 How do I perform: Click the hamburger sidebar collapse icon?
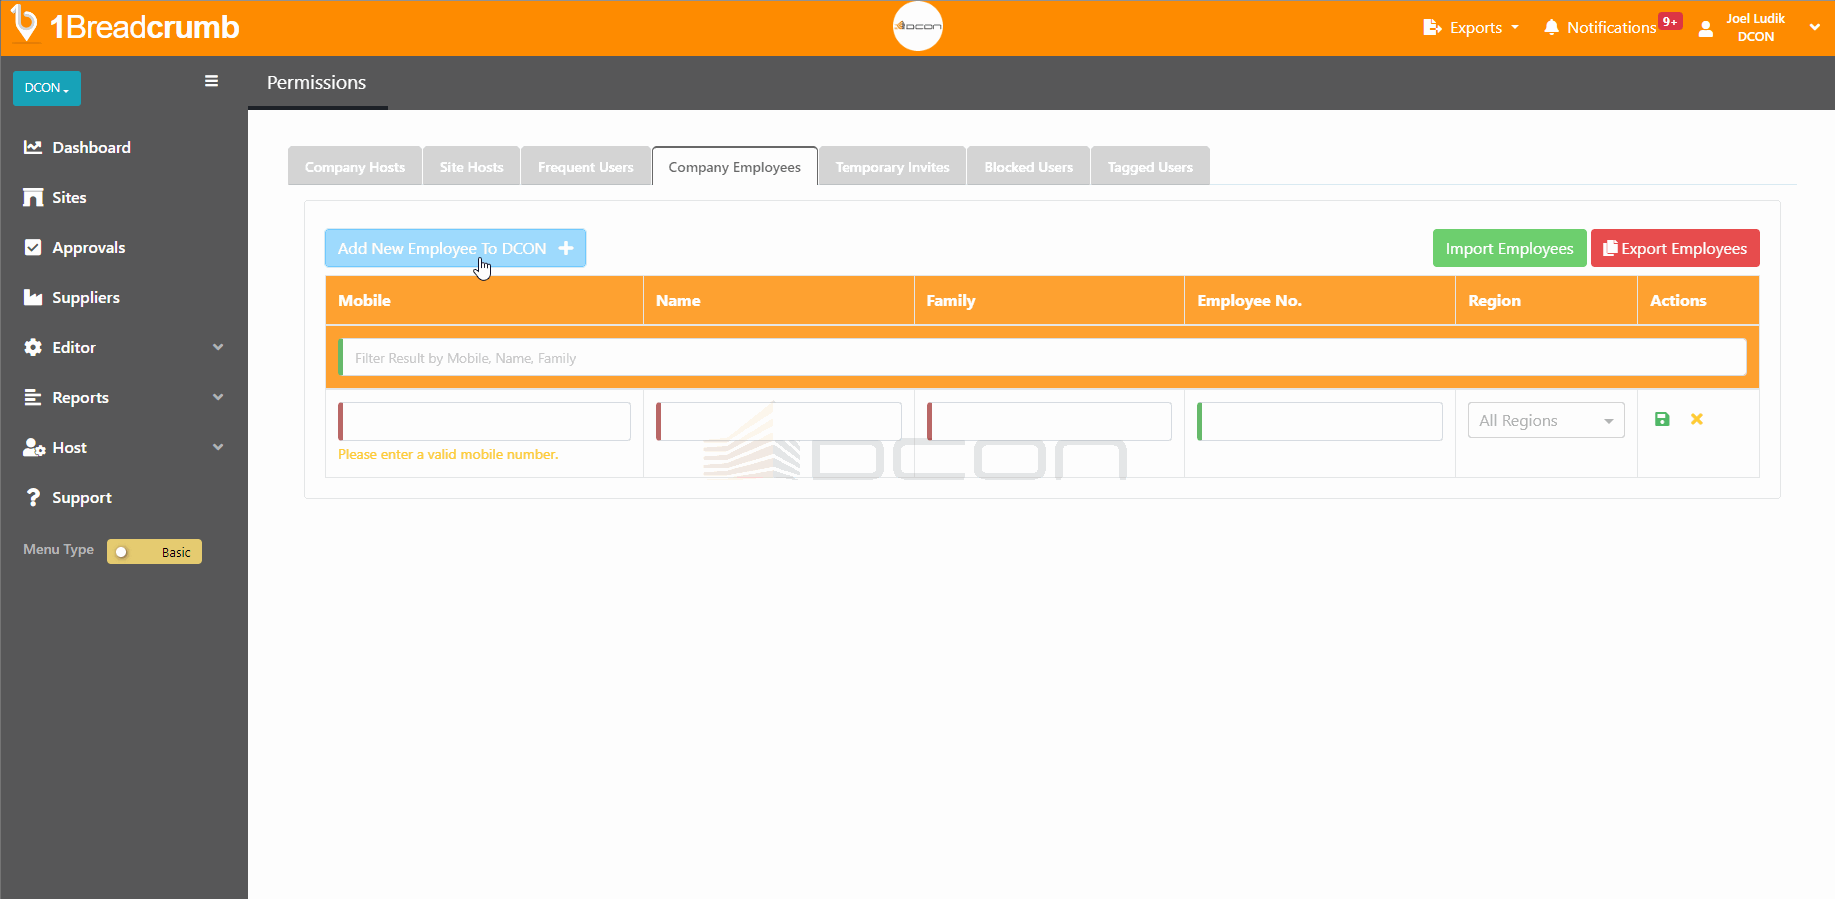[211, 81]
